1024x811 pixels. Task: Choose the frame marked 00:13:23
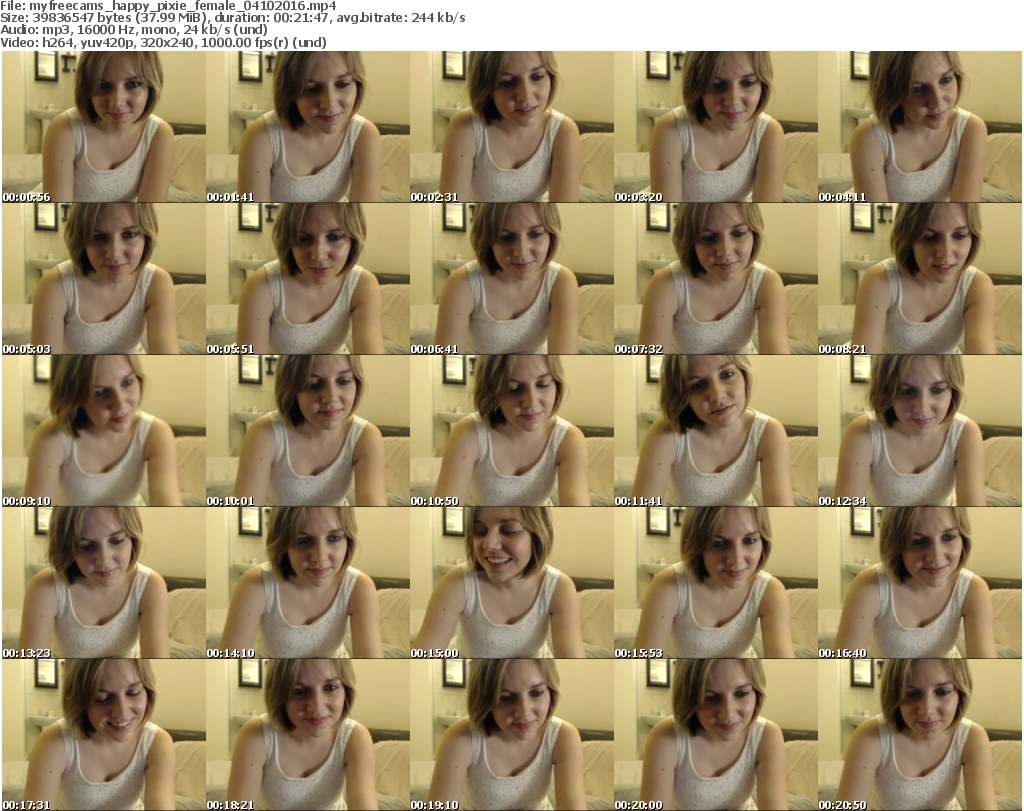click(104, 583)
